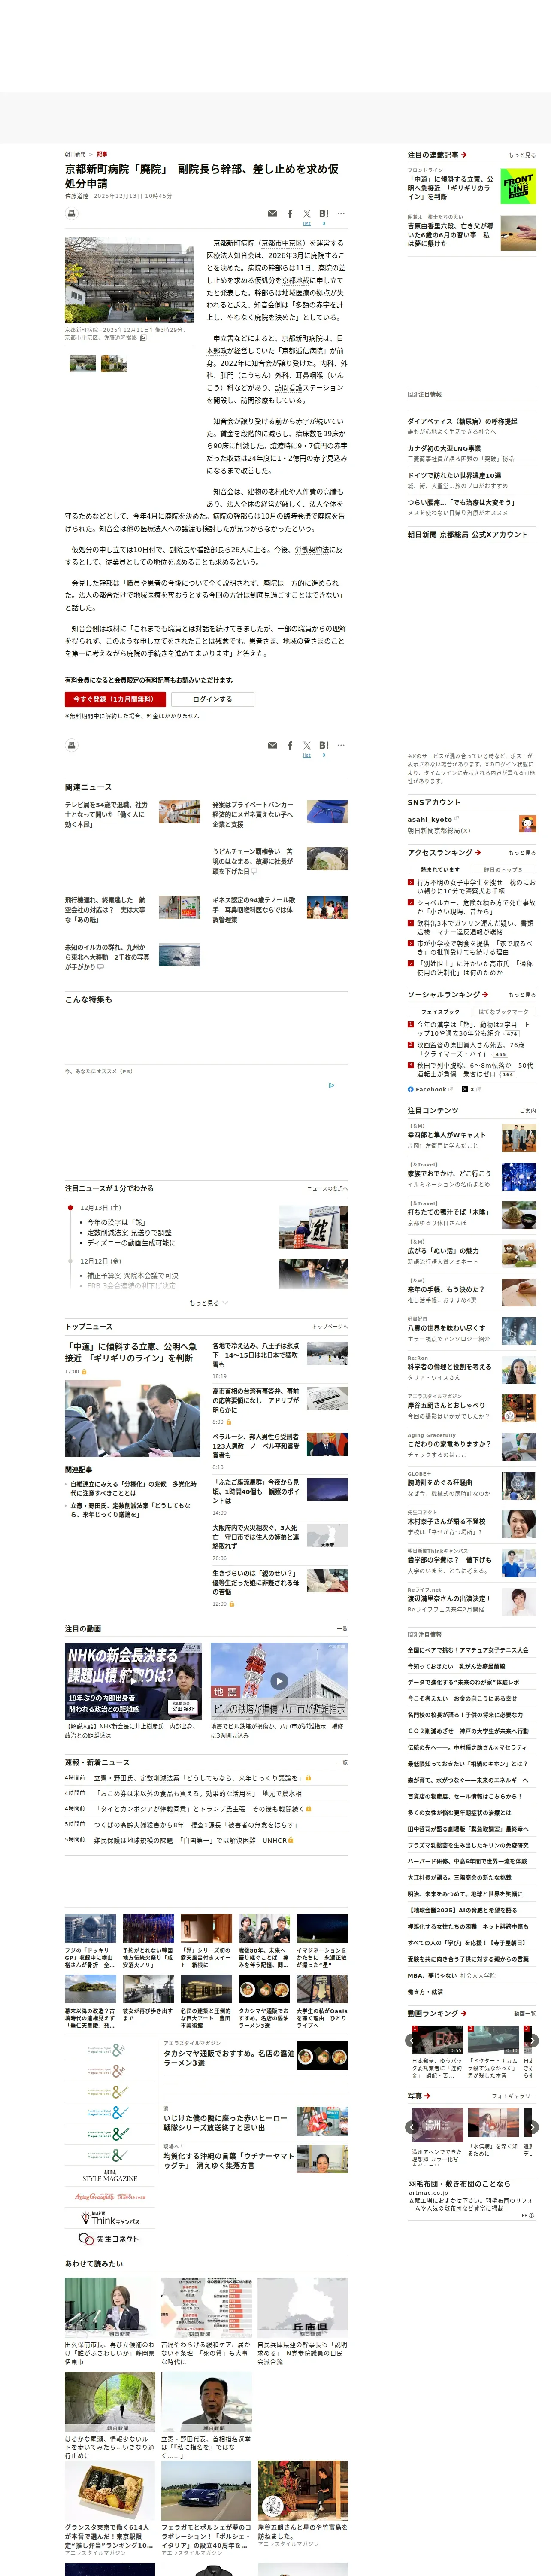
Task: Click the bottom Facebook share icon
Action: (x=290, y=745)
